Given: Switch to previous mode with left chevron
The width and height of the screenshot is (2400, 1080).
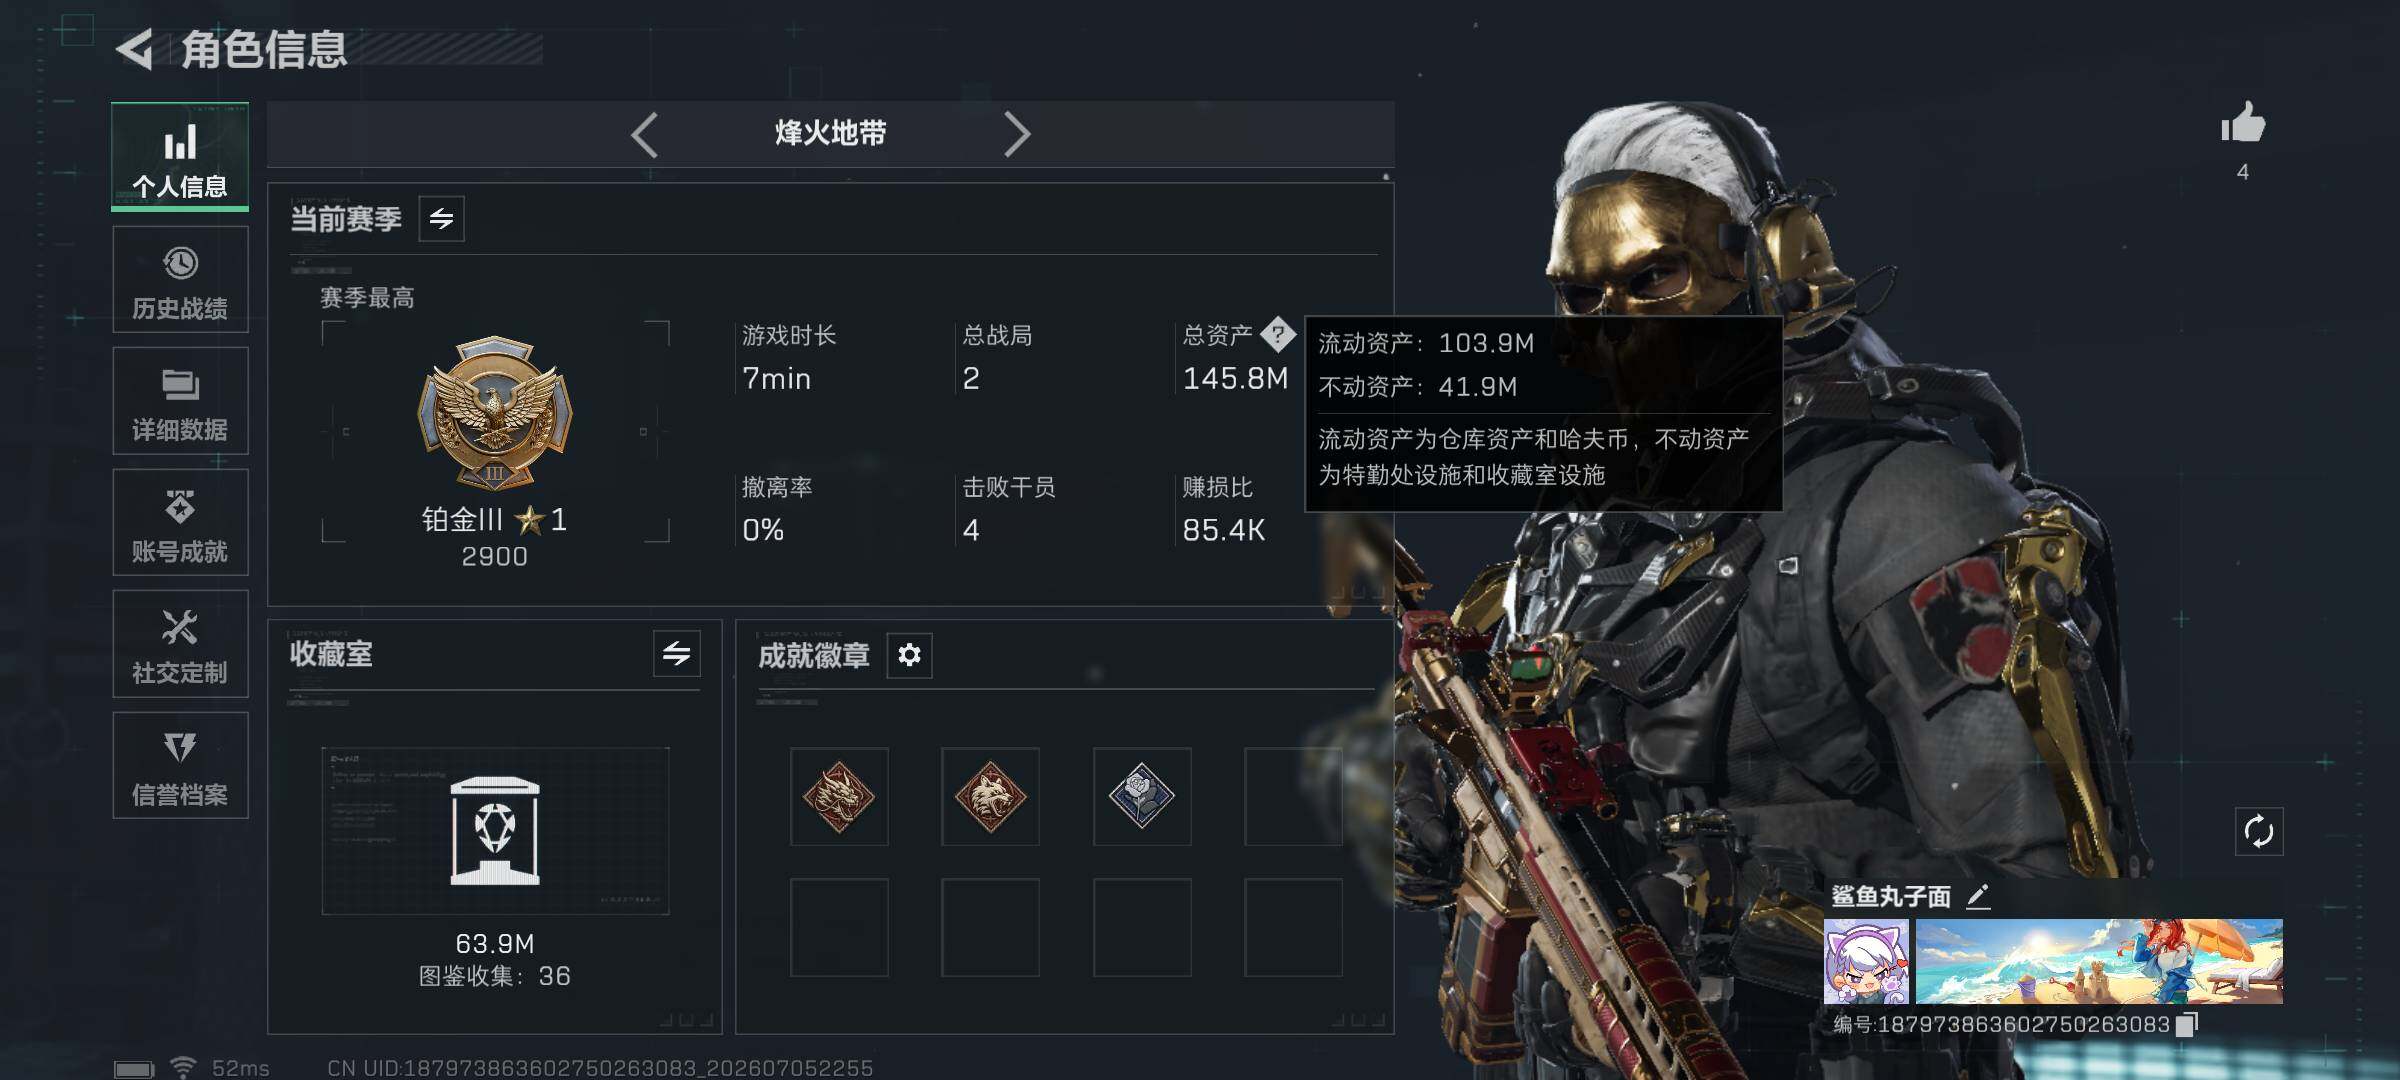Looking at the screenshot, I should click(645, 134).
